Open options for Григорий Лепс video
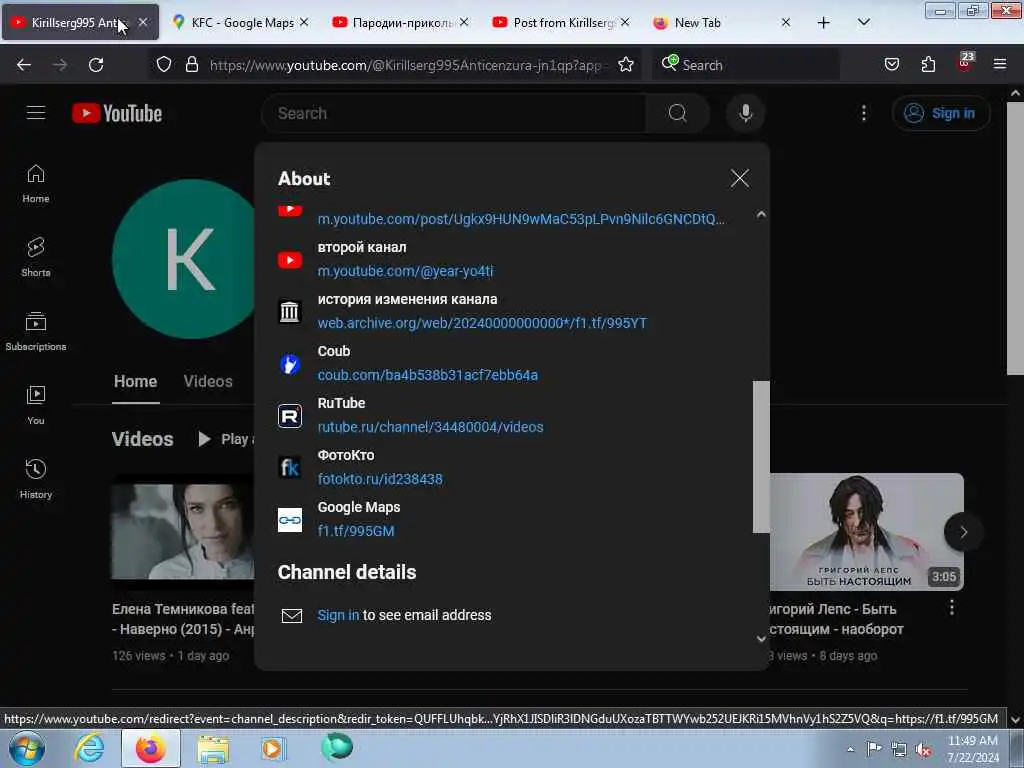The height and width of the screenshot is (768, 1024). tap(952, 608)
